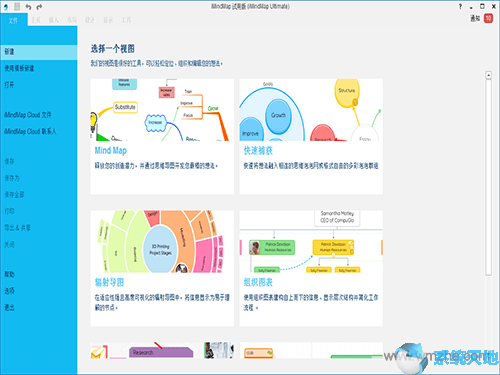Click the 组织图表 card title link
This screenshot has width=500, height=375.
tap(258, 283)
